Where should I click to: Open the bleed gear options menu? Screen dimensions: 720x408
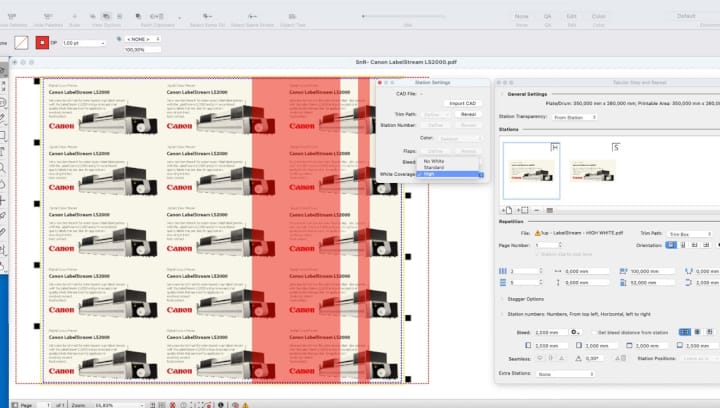(x=575, y=332)
